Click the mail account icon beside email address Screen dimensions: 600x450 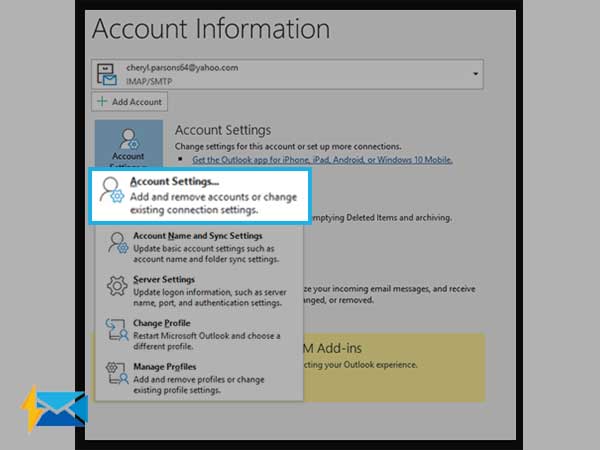point(107,74)
